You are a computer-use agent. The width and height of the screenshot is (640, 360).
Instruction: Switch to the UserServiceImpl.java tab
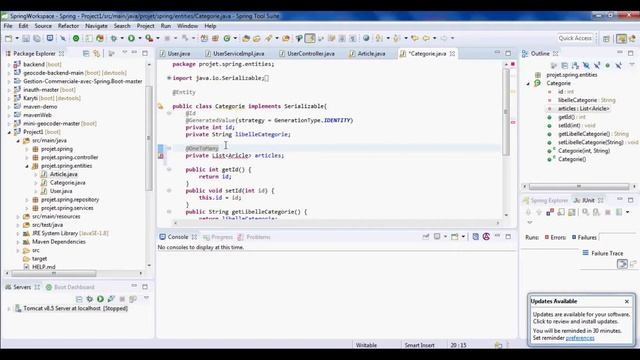pos(235,53)
